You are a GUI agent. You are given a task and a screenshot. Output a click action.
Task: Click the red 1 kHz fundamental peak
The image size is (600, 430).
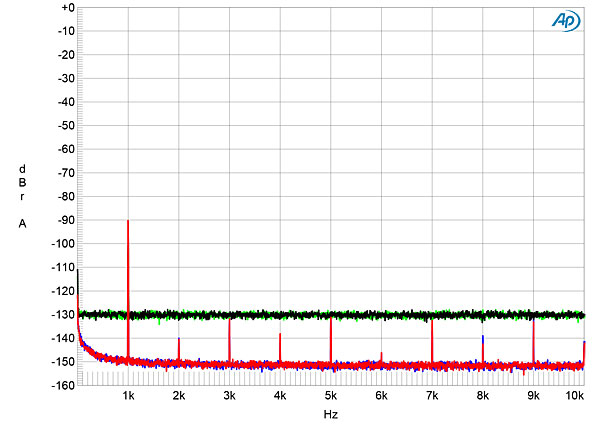128,291
